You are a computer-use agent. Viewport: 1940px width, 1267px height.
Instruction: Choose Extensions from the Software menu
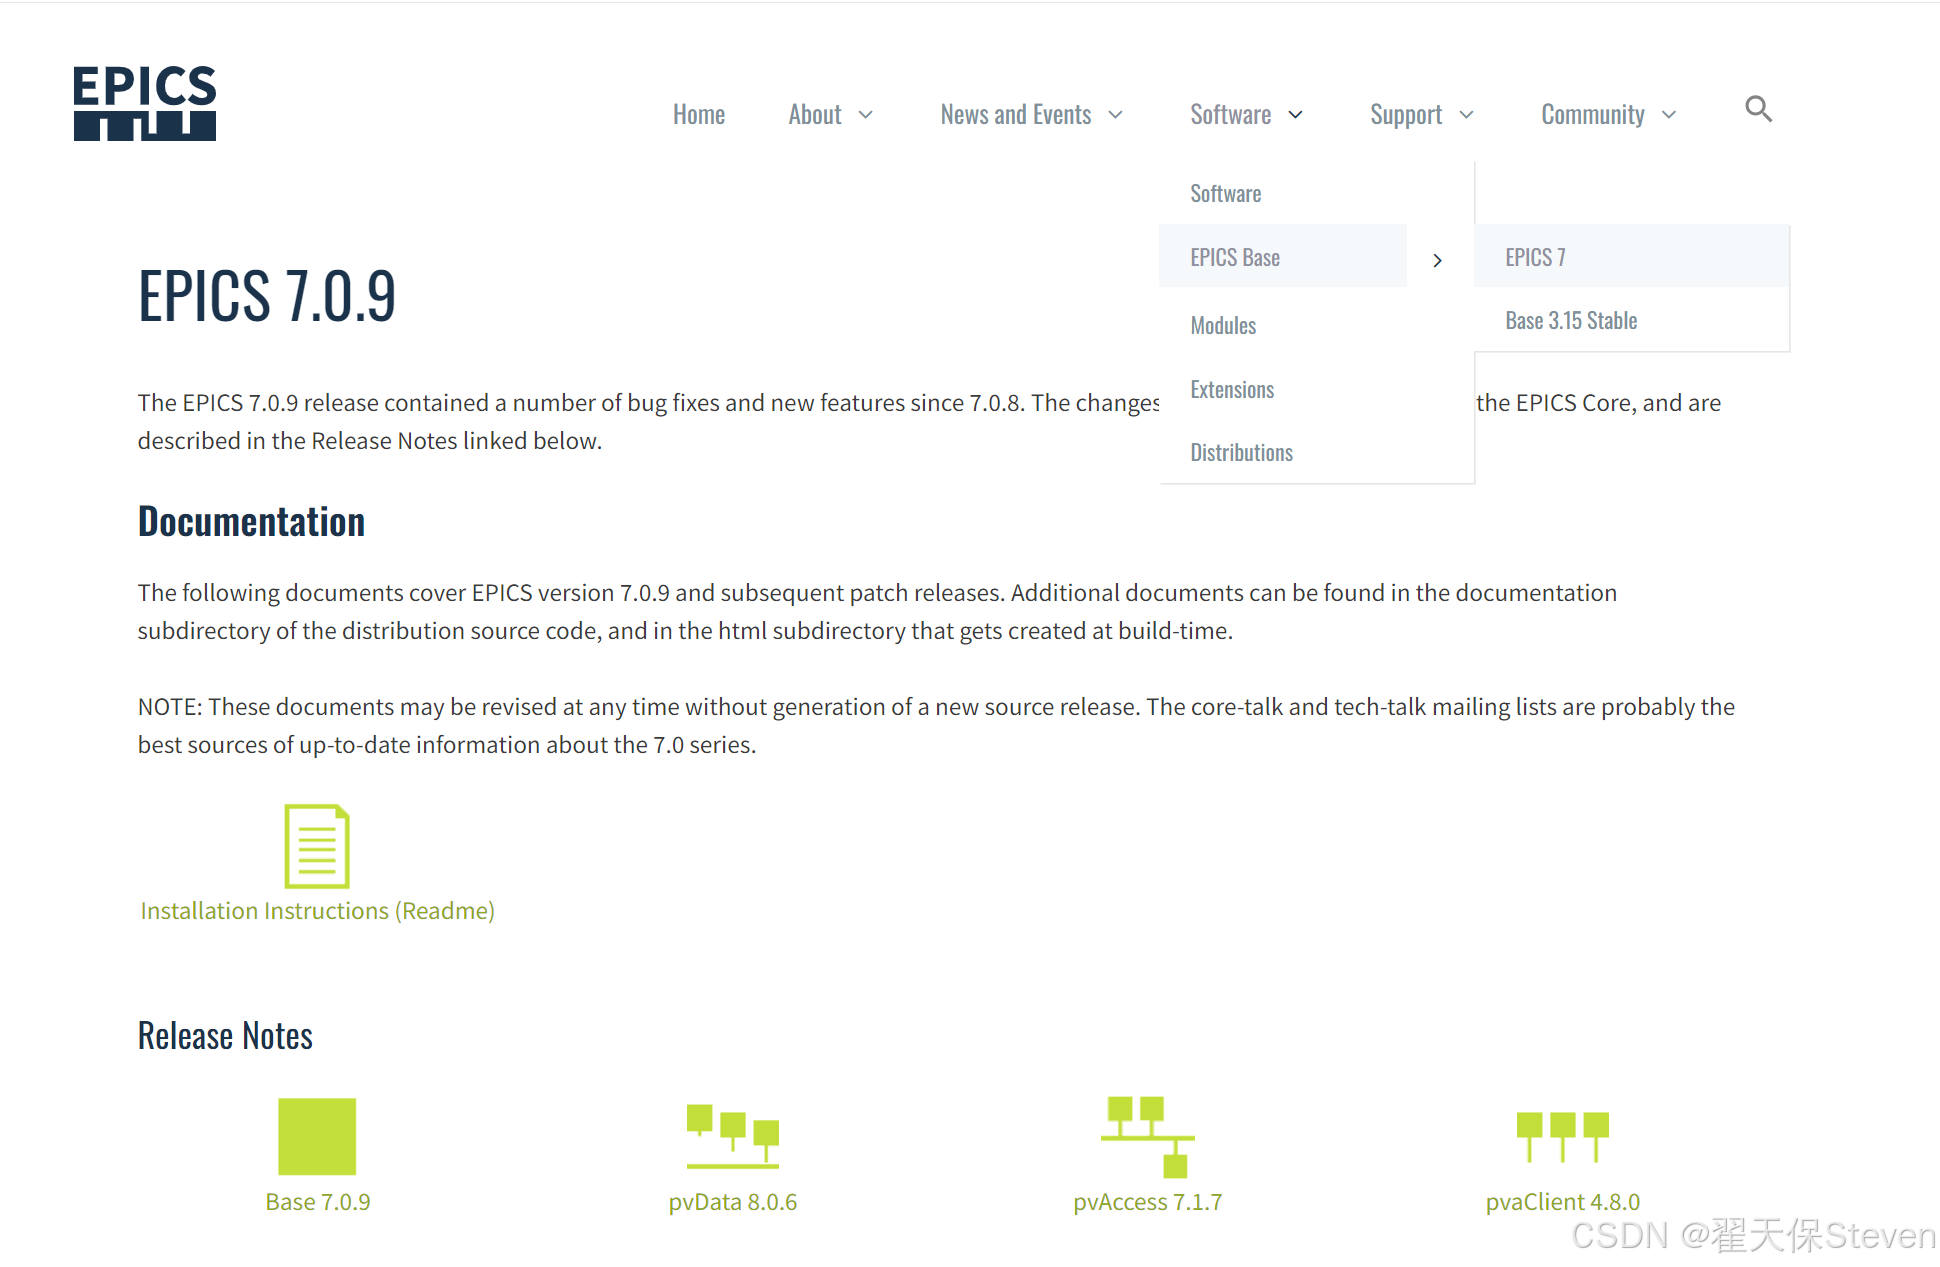tap(1231, 389)
